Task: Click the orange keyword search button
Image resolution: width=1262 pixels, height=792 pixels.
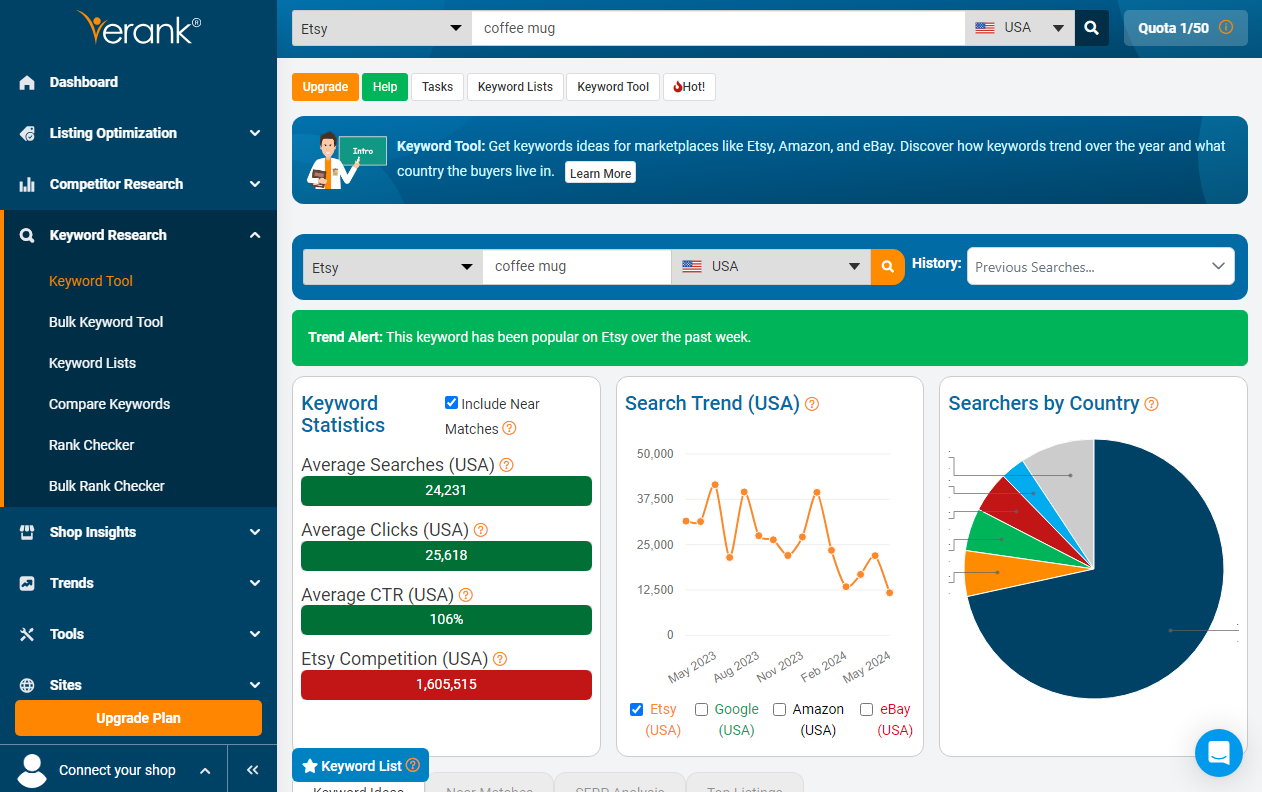Action: [887, 267]
